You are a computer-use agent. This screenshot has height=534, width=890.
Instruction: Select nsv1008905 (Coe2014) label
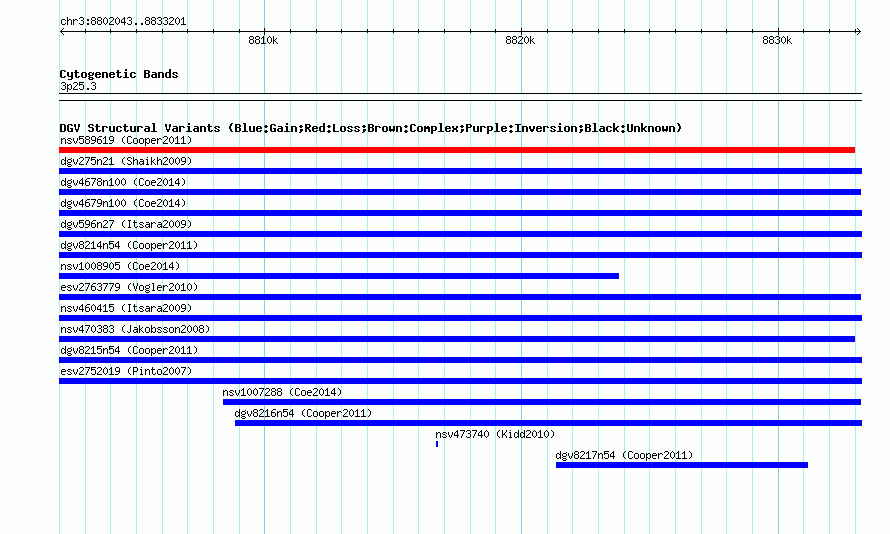tap(120, 266)
